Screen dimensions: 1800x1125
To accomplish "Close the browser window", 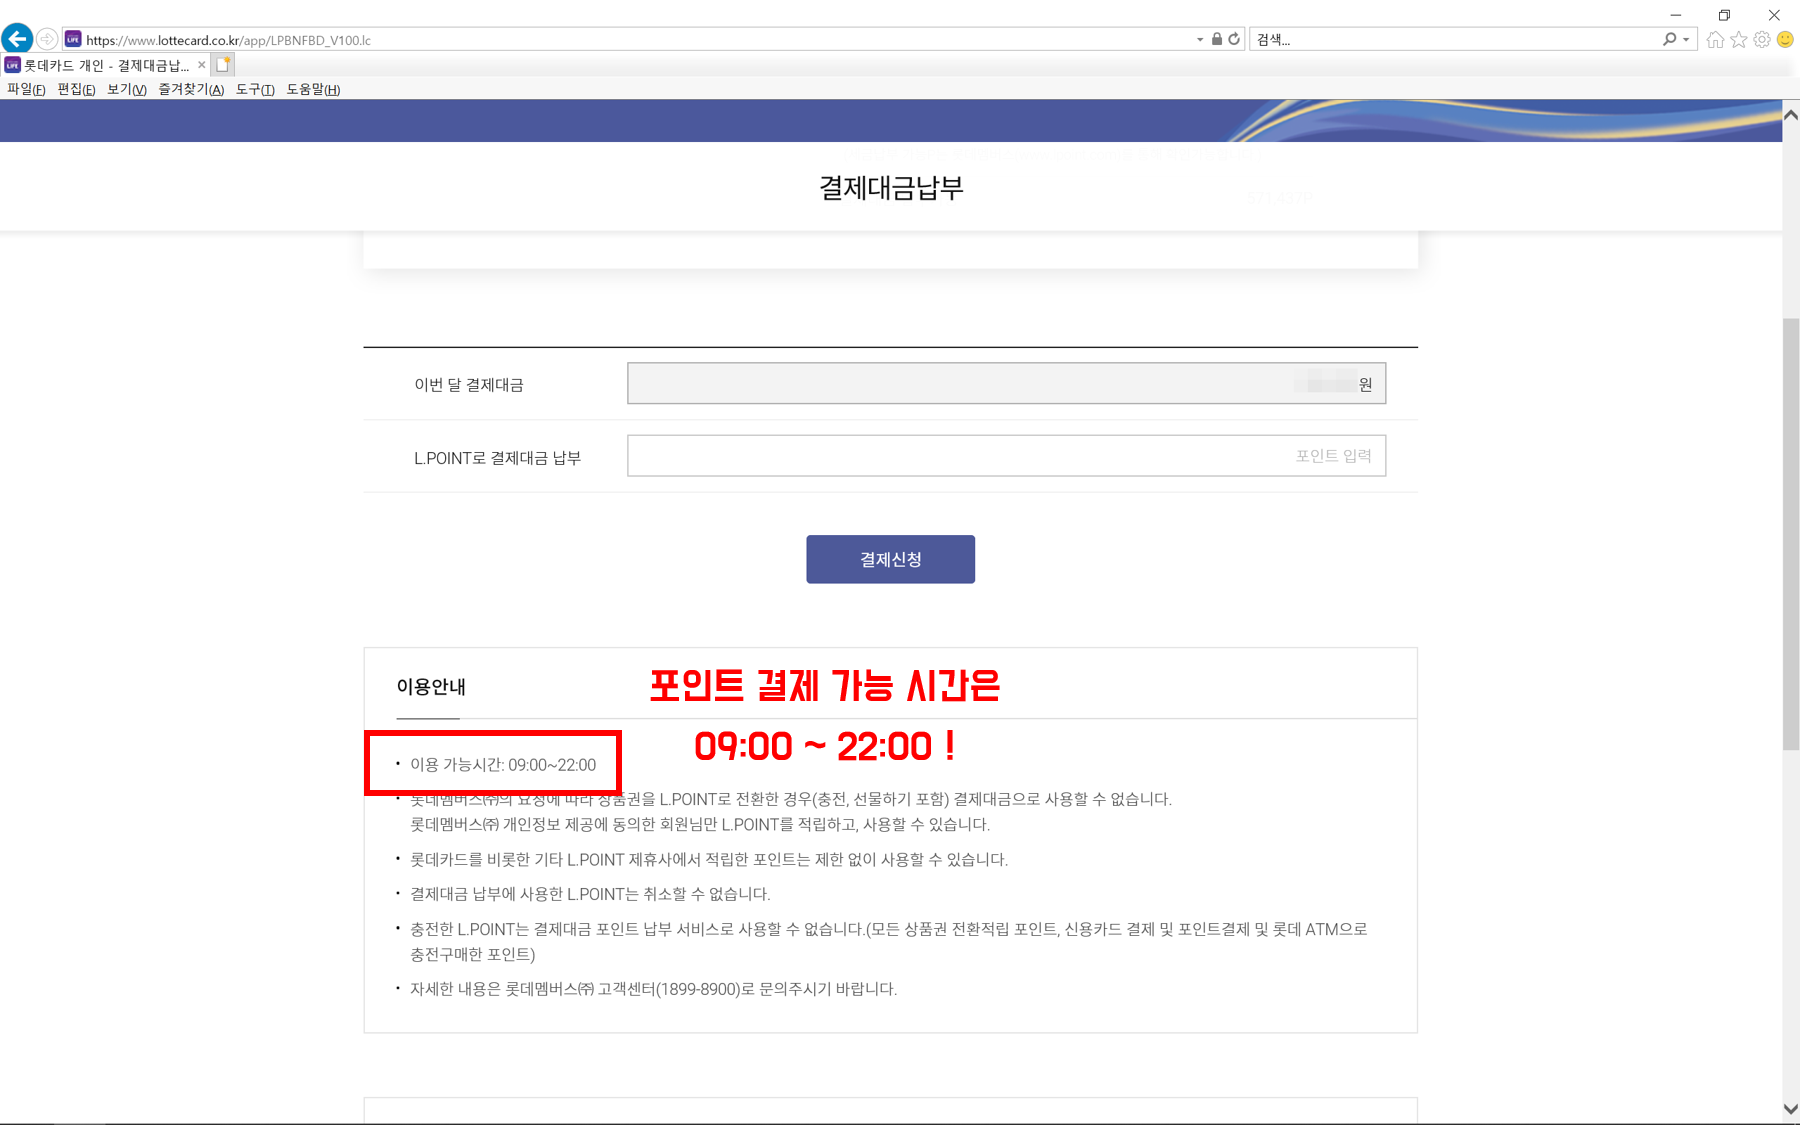I will pos(1774,15).
